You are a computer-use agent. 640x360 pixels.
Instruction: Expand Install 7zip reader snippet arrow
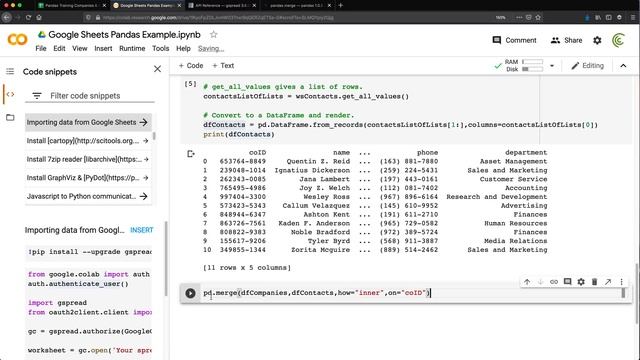point(146,159)
